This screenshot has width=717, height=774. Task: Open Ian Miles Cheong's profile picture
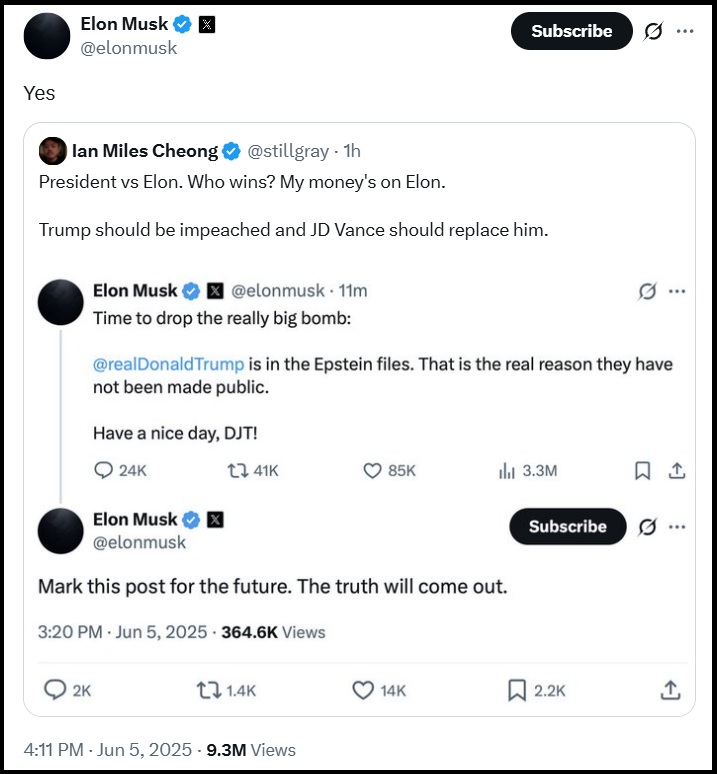click(x=53, y=151)
